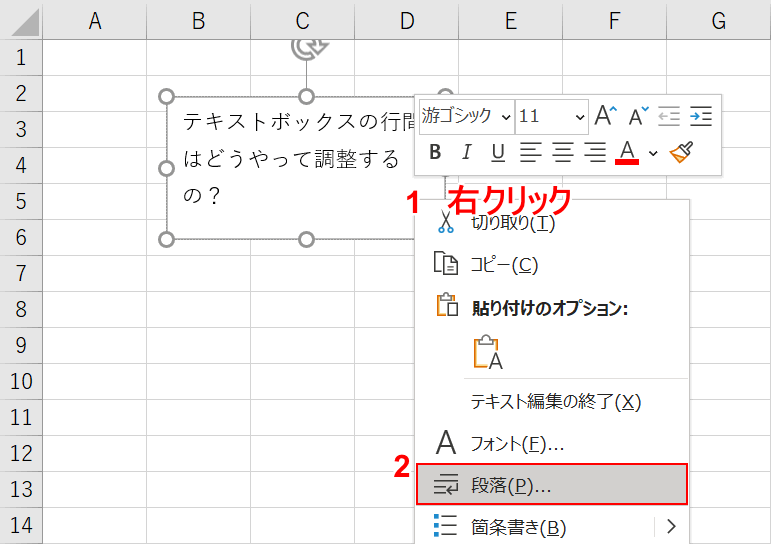Image resolution: width=771 pixels, height=544 pixels.
Task: Click テキスト編集の終了(X) menu entry
Action: pos(555,401)
